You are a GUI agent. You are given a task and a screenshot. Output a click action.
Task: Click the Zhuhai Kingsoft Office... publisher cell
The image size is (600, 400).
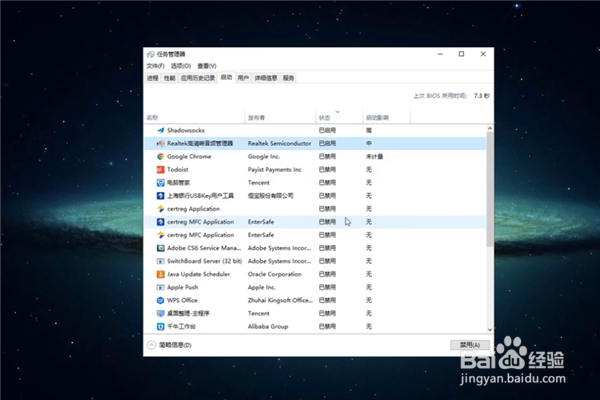pyautogui.click(x=280, y=300)
